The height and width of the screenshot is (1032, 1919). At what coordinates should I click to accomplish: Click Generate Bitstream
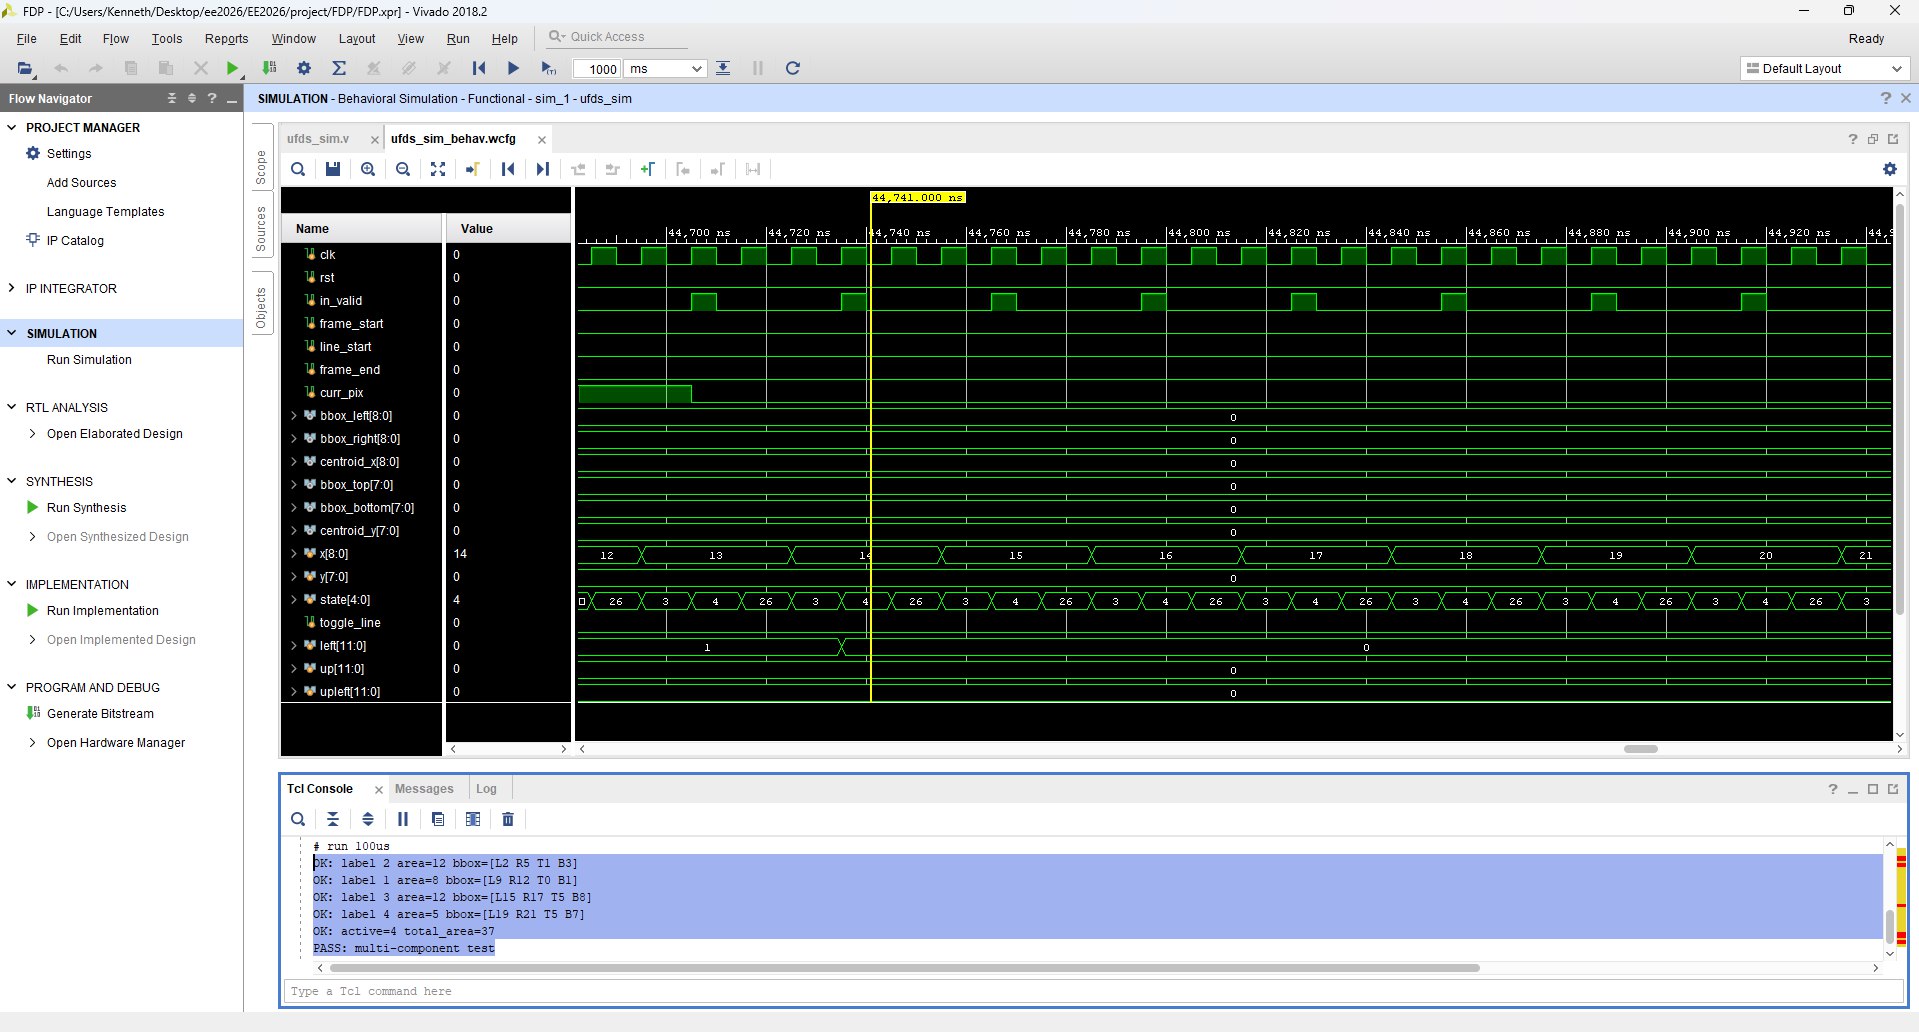(100, 714)
